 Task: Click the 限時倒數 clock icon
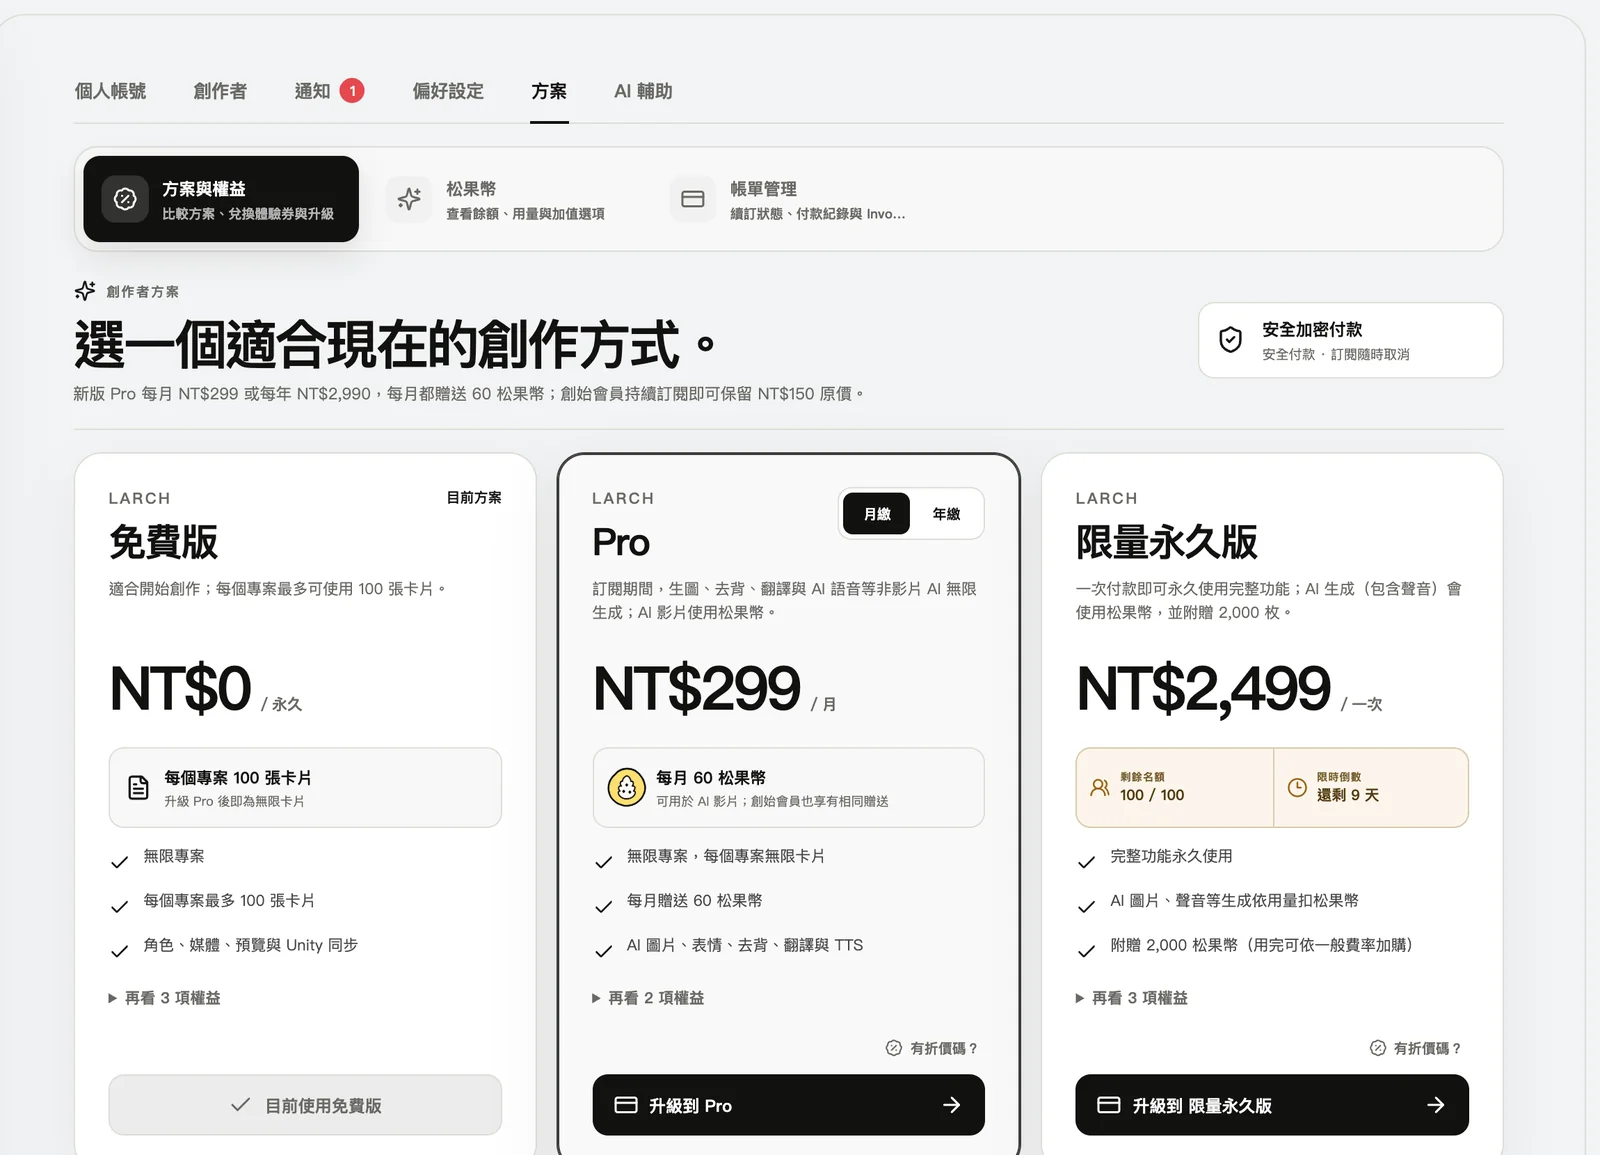point(1297,788)
